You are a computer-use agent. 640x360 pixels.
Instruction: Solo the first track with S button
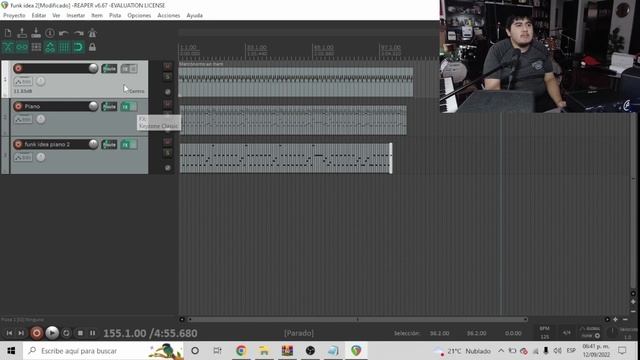(x=167, y=77)
